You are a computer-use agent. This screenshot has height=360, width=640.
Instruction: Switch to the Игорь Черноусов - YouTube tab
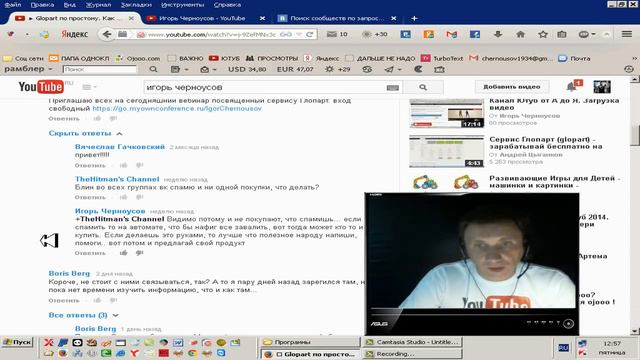coord(202,18)
